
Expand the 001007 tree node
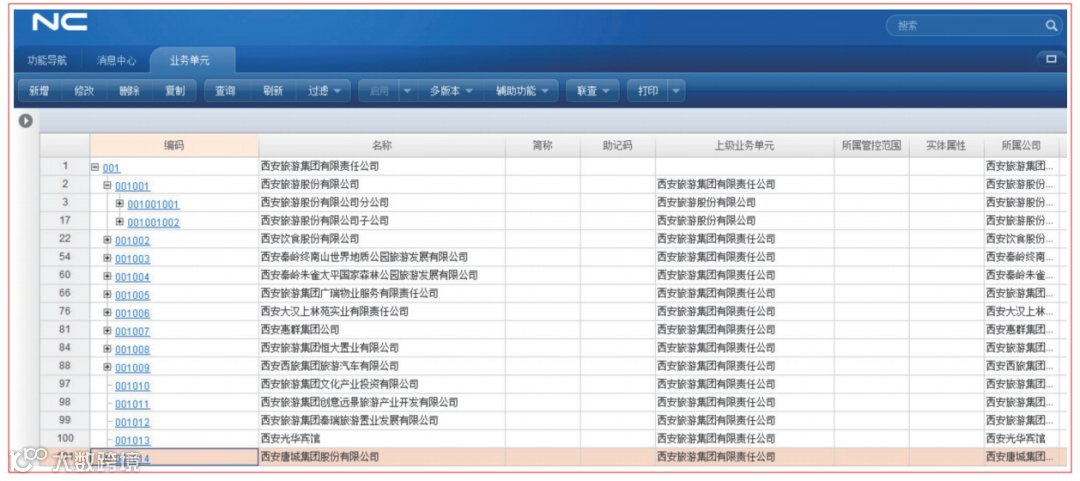(107, 331)
